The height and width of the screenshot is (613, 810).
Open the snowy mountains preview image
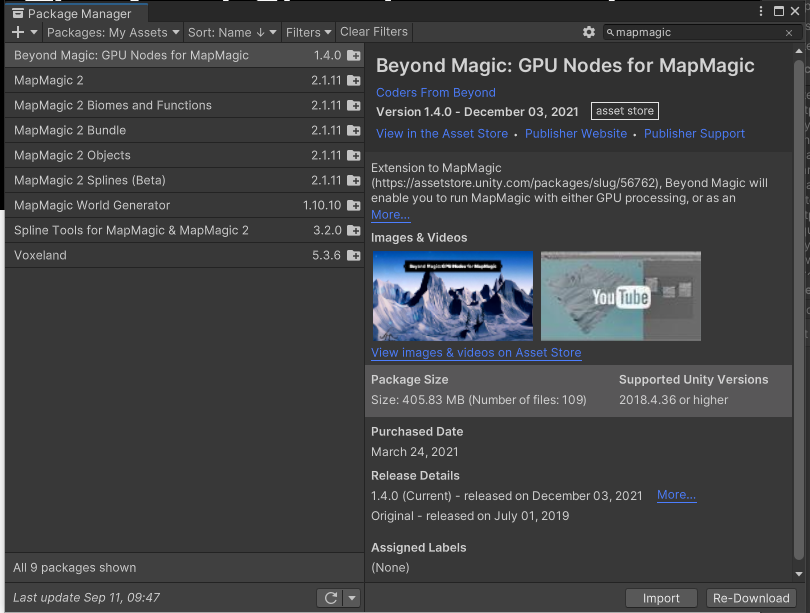pos(453,296)
